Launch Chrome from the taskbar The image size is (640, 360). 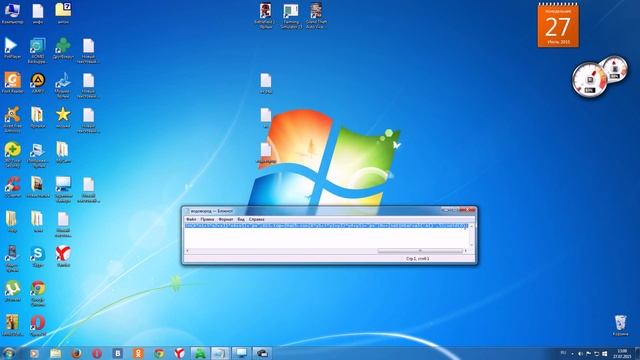coord(159,353)
